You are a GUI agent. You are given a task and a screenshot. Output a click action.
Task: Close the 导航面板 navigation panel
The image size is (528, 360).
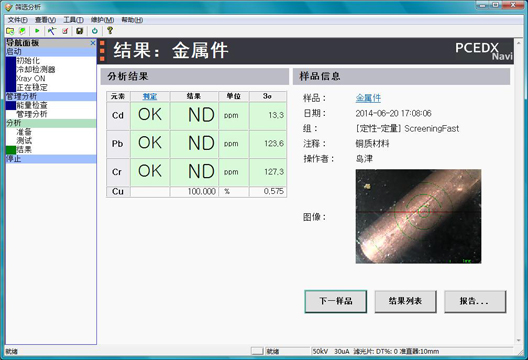93,43
